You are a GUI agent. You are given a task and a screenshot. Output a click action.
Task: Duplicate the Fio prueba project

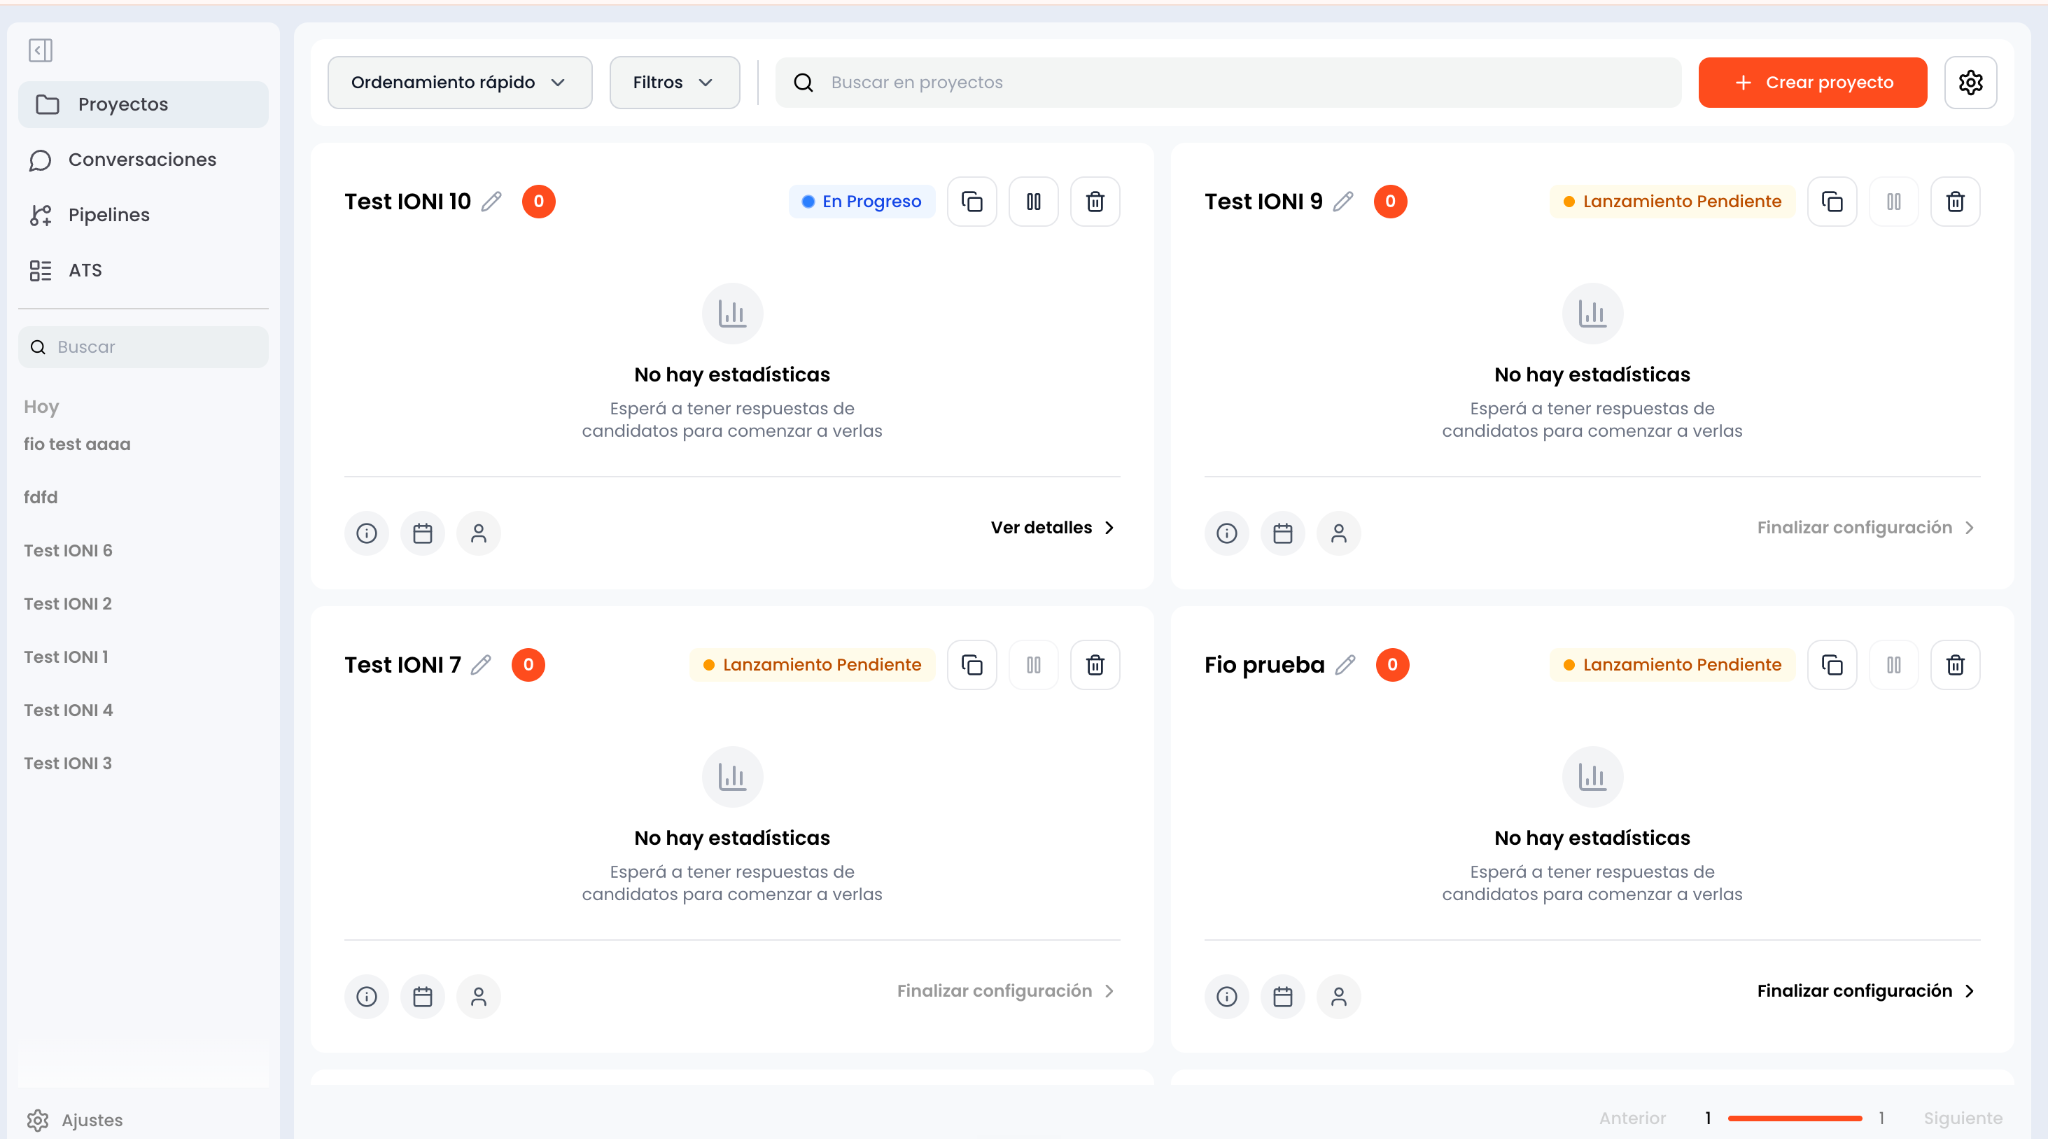tap(1832, 664)
